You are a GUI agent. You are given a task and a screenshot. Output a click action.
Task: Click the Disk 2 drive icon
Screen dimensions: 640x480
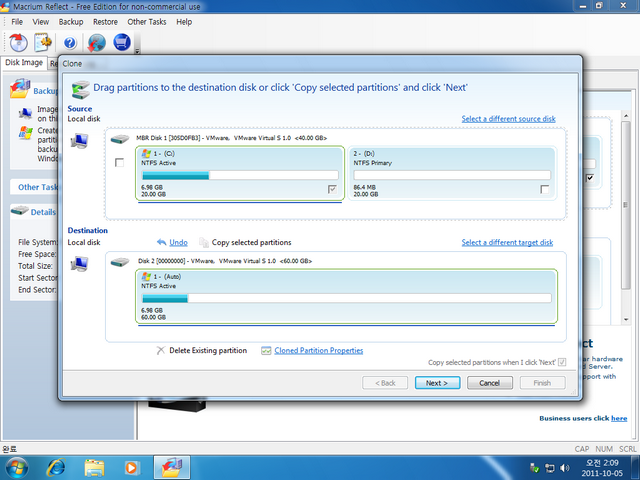(x=120, y=262)
